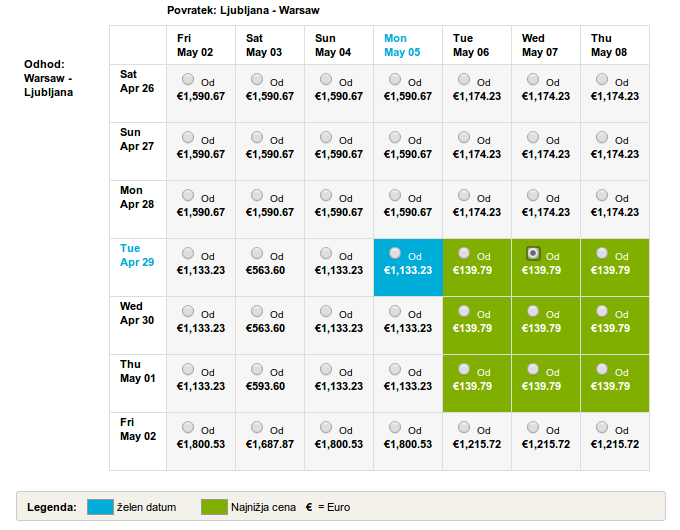
Task: Select Fri May 02 departure with Fri May 02 return
Action: coord(188,427)
